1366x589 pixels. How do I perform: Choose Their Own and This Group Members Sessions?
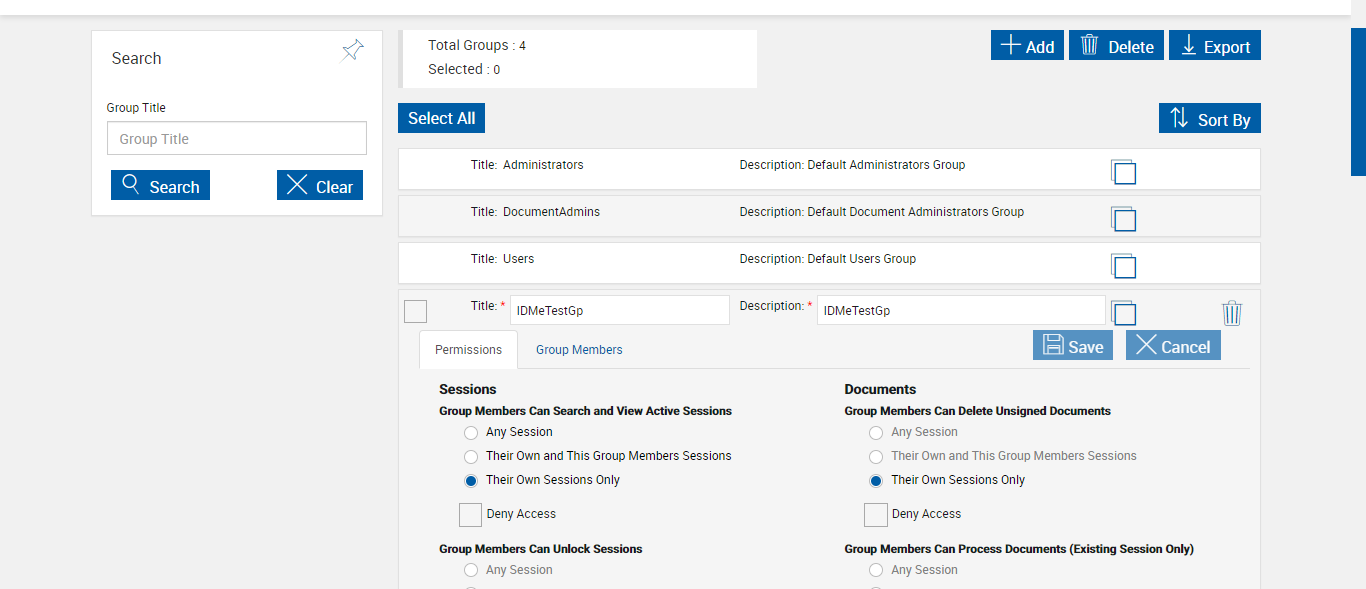click(x=471, y=456)
